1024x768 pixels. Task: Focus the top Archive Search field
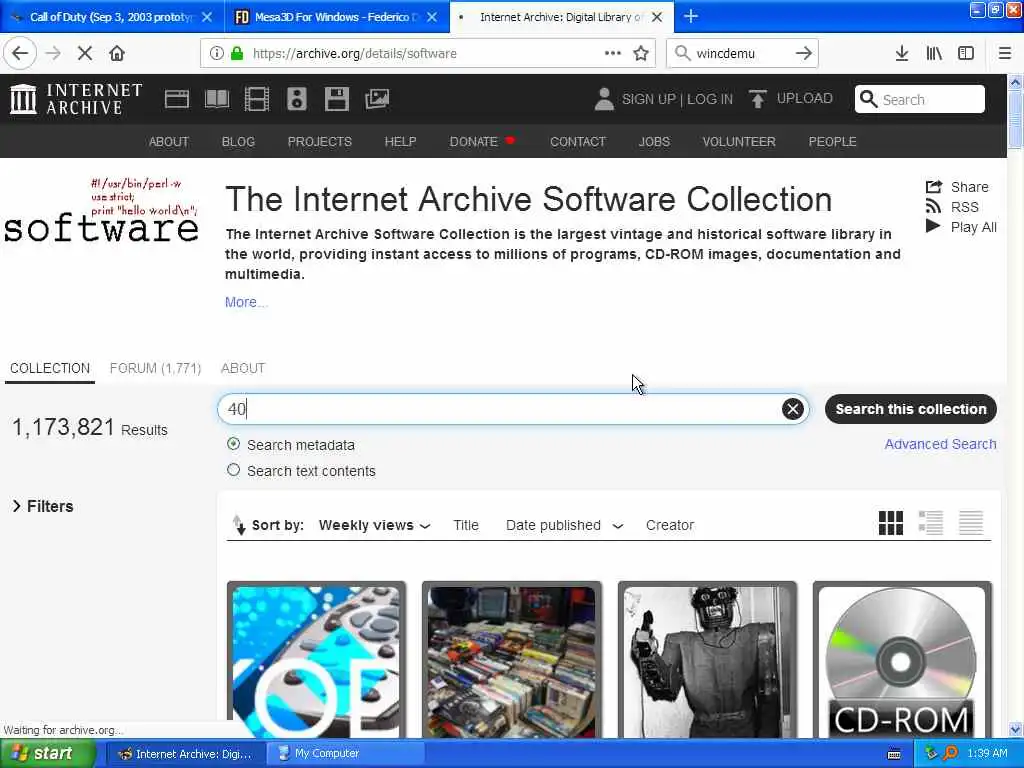click(920, 99)
